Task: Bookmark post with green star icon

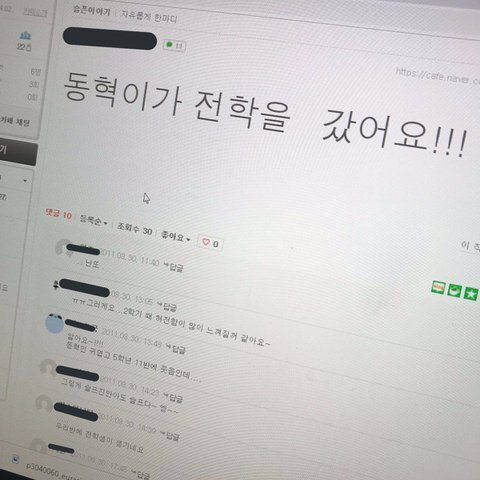Action: (x=470, y=294)
